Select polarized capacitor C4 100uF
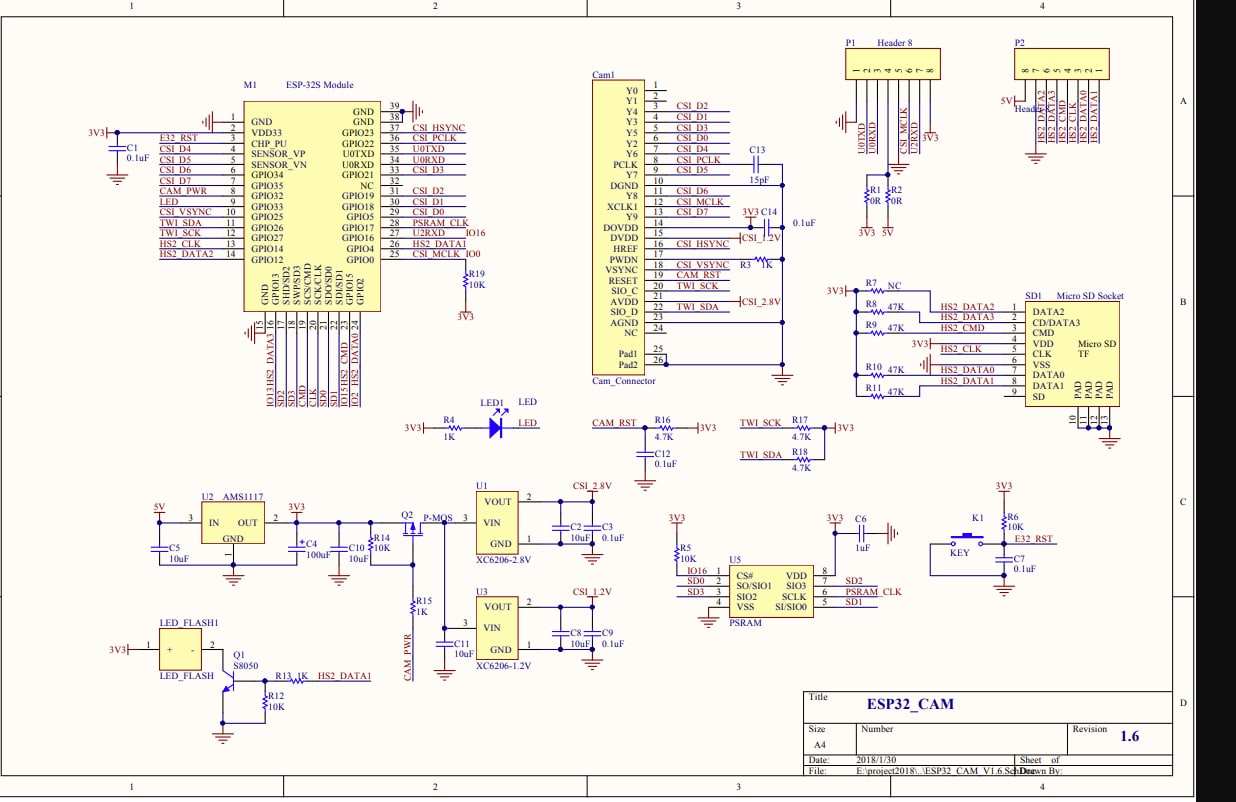This screenshot has width=1236, height=802. 298,548
